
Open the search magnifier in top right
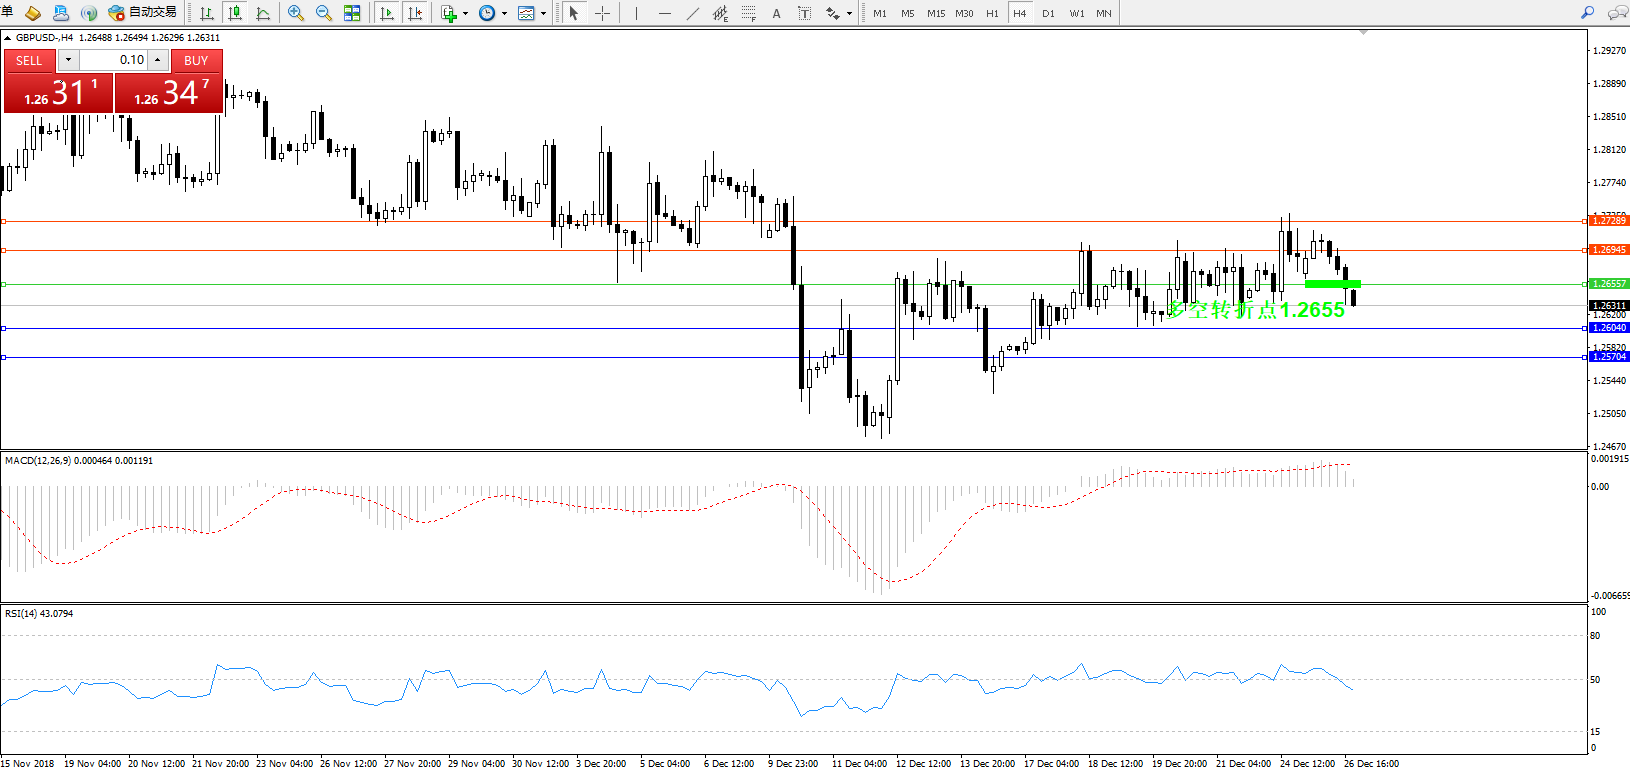coord(1587,13)
